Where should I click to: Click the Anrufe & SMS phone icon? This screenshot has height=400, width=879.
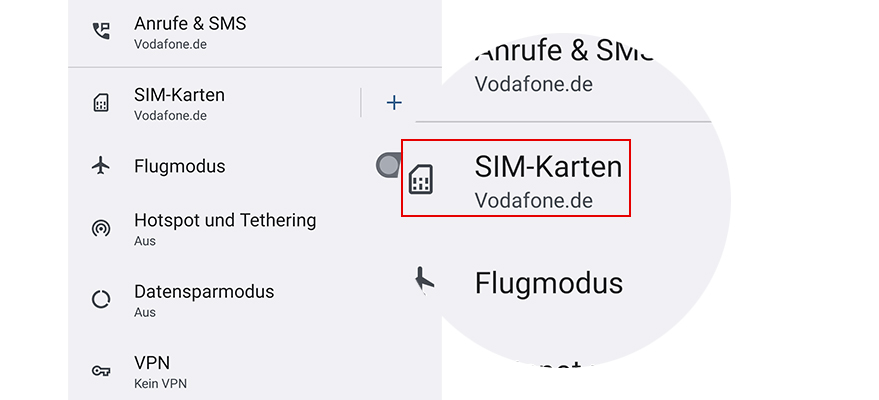click(x=100, y=31)
